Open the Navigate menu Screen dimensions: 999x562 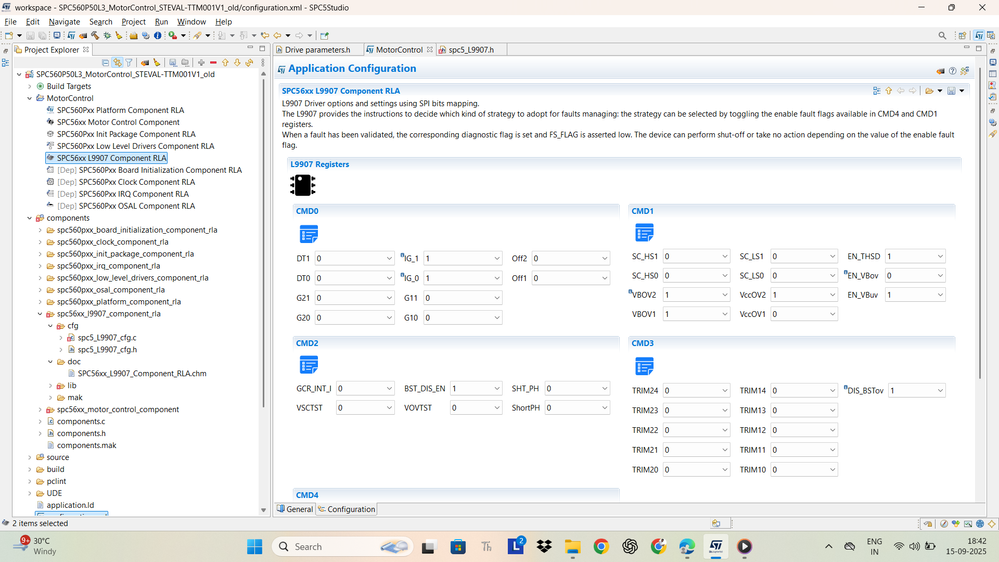coord(64,22)
